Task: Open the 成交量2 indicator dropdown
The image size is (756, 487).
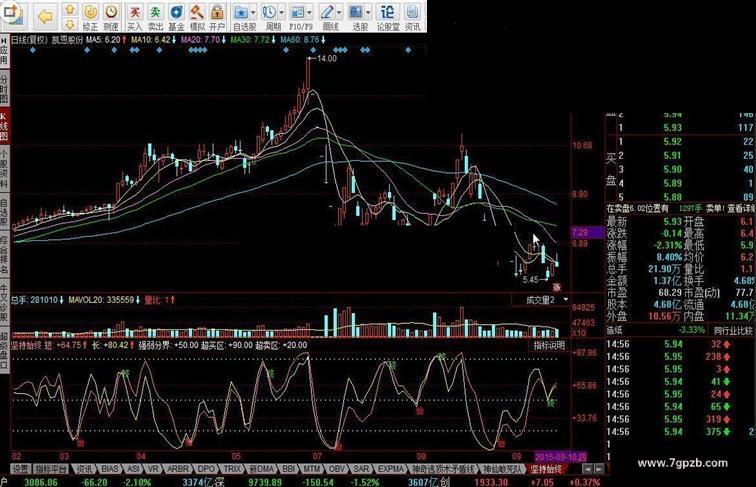Action: click(x=566, y=300)
